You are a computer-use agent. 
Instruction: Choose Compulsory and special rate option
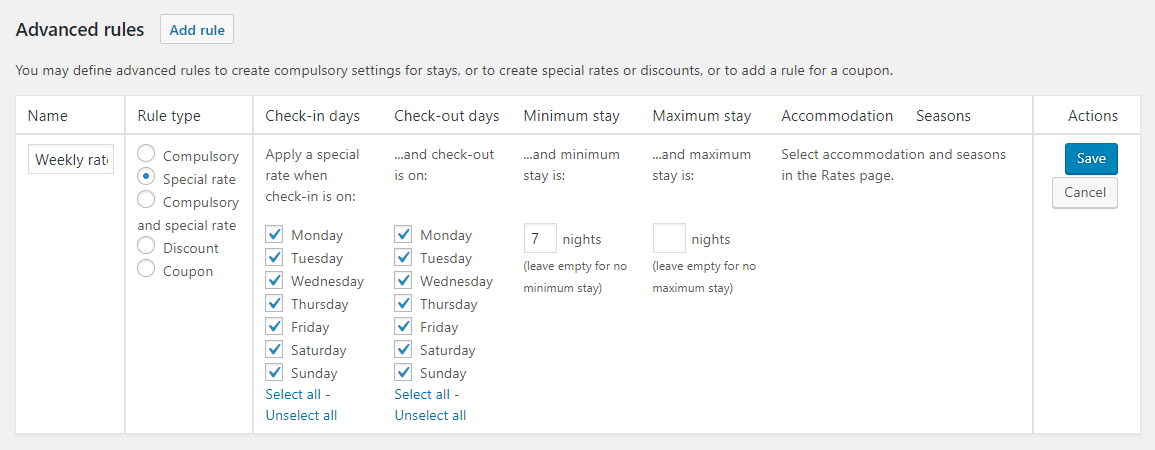(x=146, y=201)
